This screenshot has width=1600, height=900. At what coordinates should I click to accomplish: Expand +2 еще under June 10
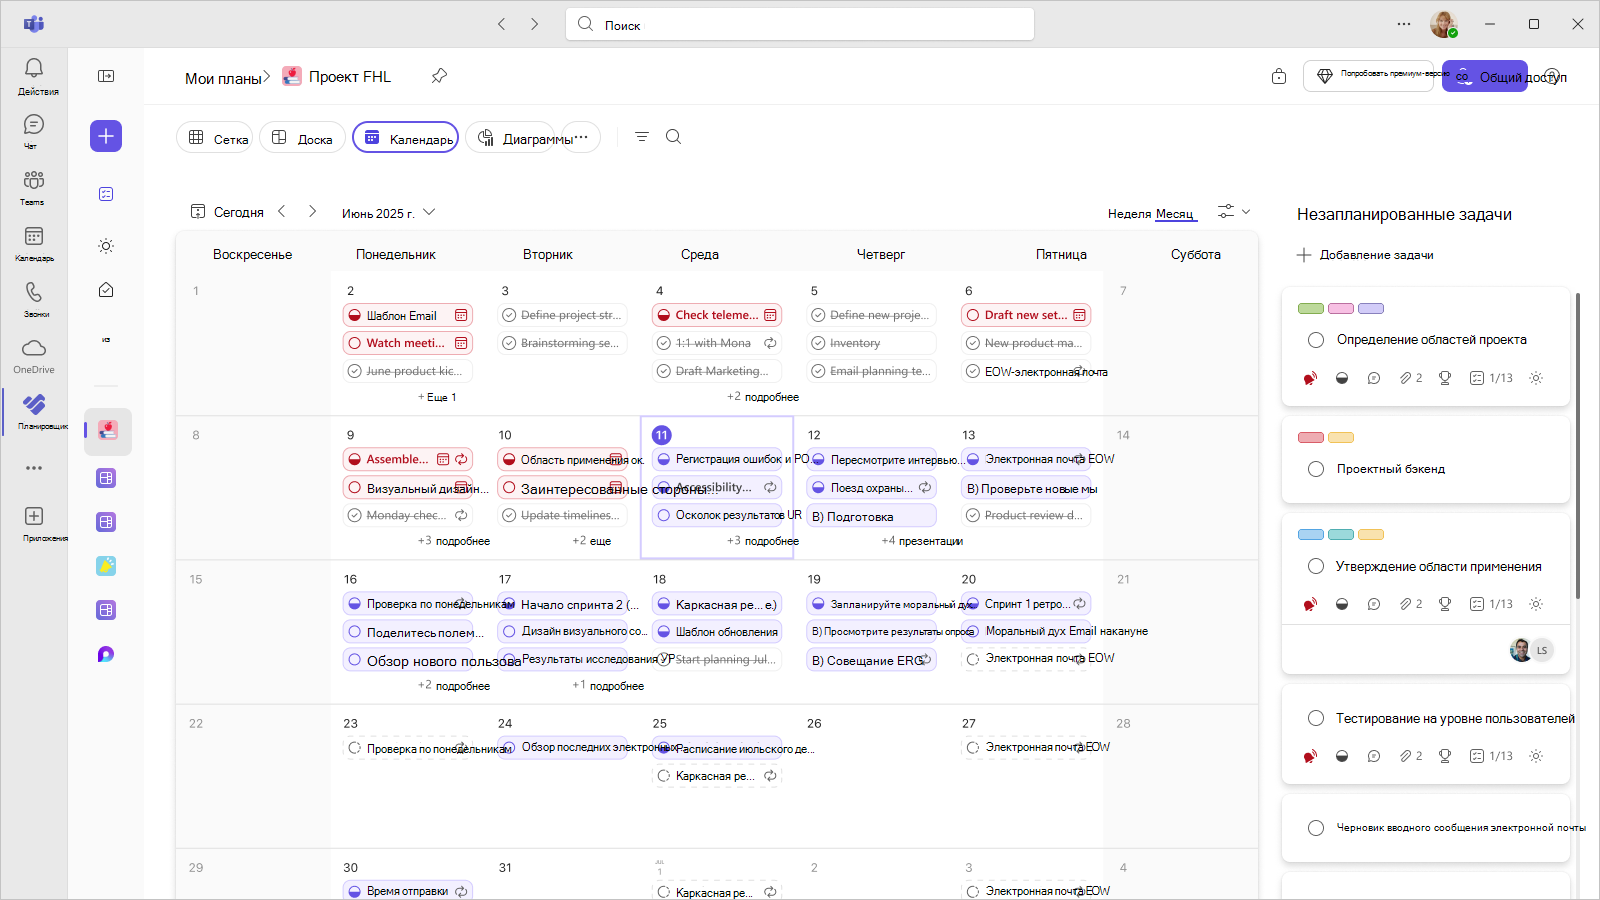click(592, 541)
